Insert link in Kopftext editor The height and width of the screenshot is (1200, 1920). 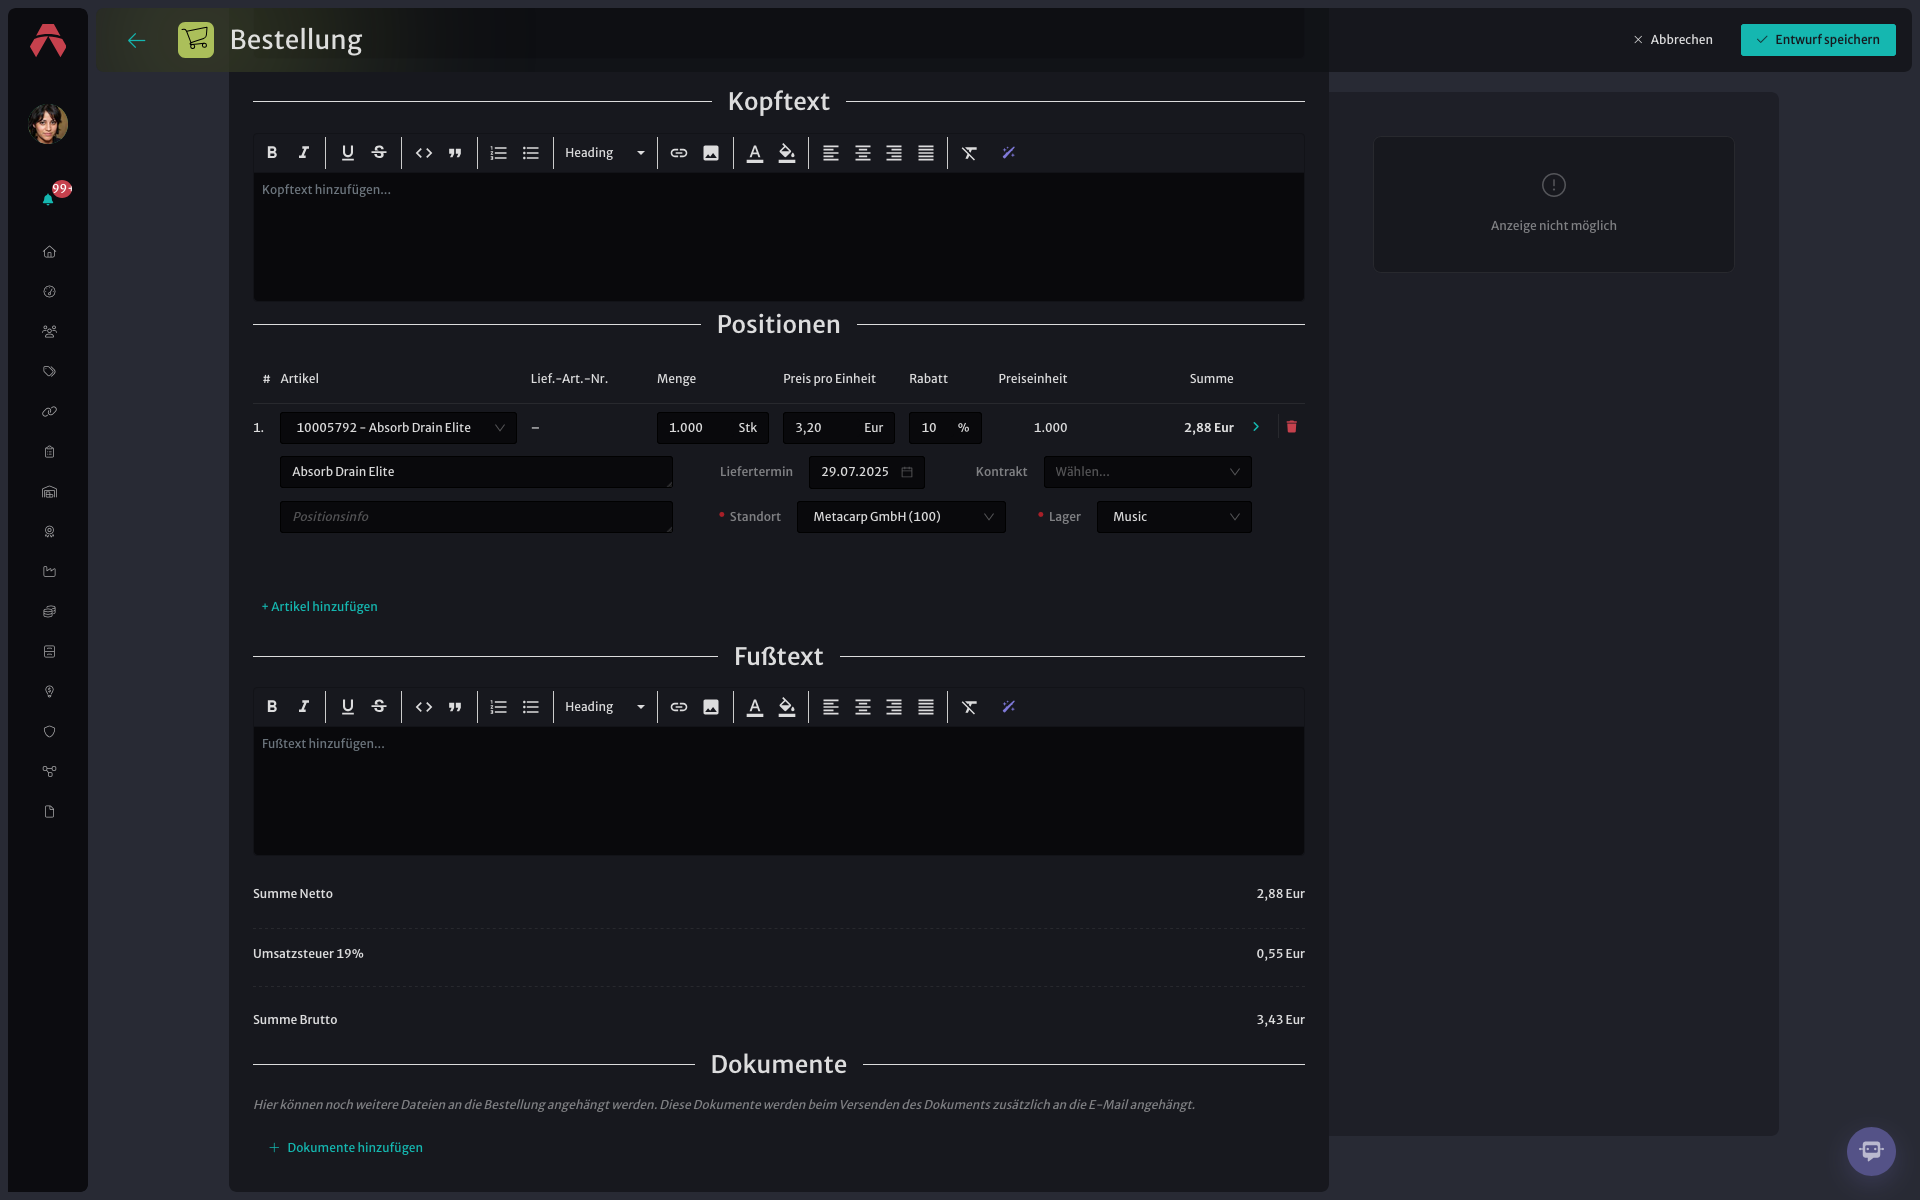tap(679, 153)
